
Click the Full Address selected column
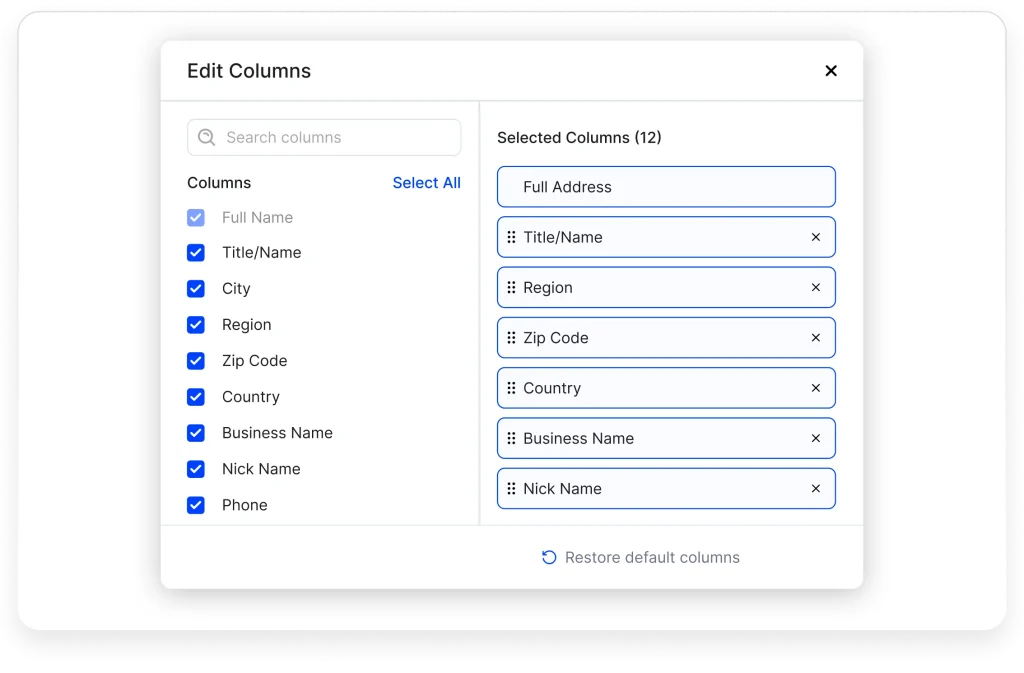click(x=666, y=187)
